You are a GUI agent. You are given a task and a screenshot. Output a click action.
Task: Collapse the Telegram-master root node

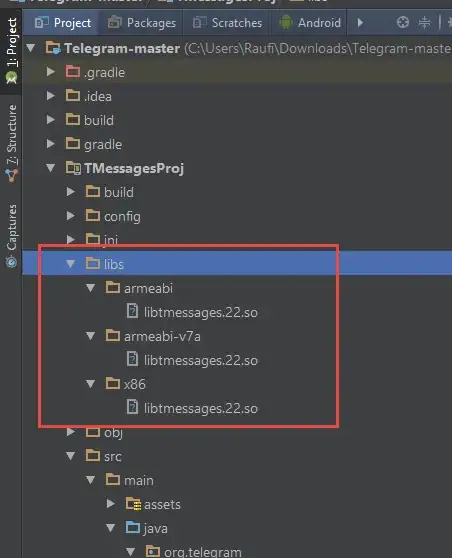tap(31, 48)
